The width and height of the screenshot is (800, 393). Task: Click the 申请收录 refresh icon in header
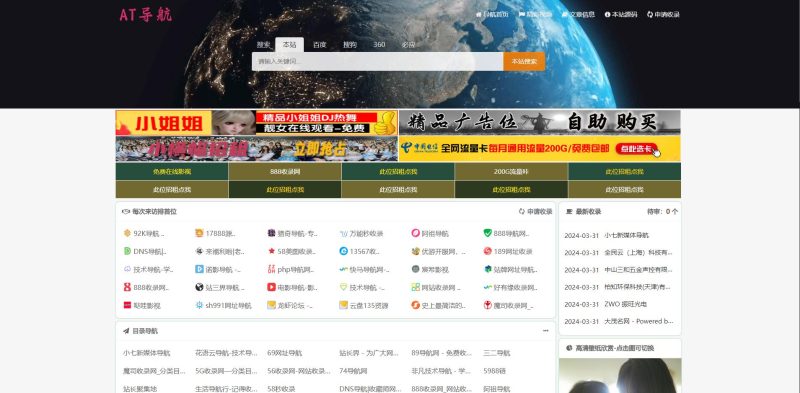coord(650,15)
